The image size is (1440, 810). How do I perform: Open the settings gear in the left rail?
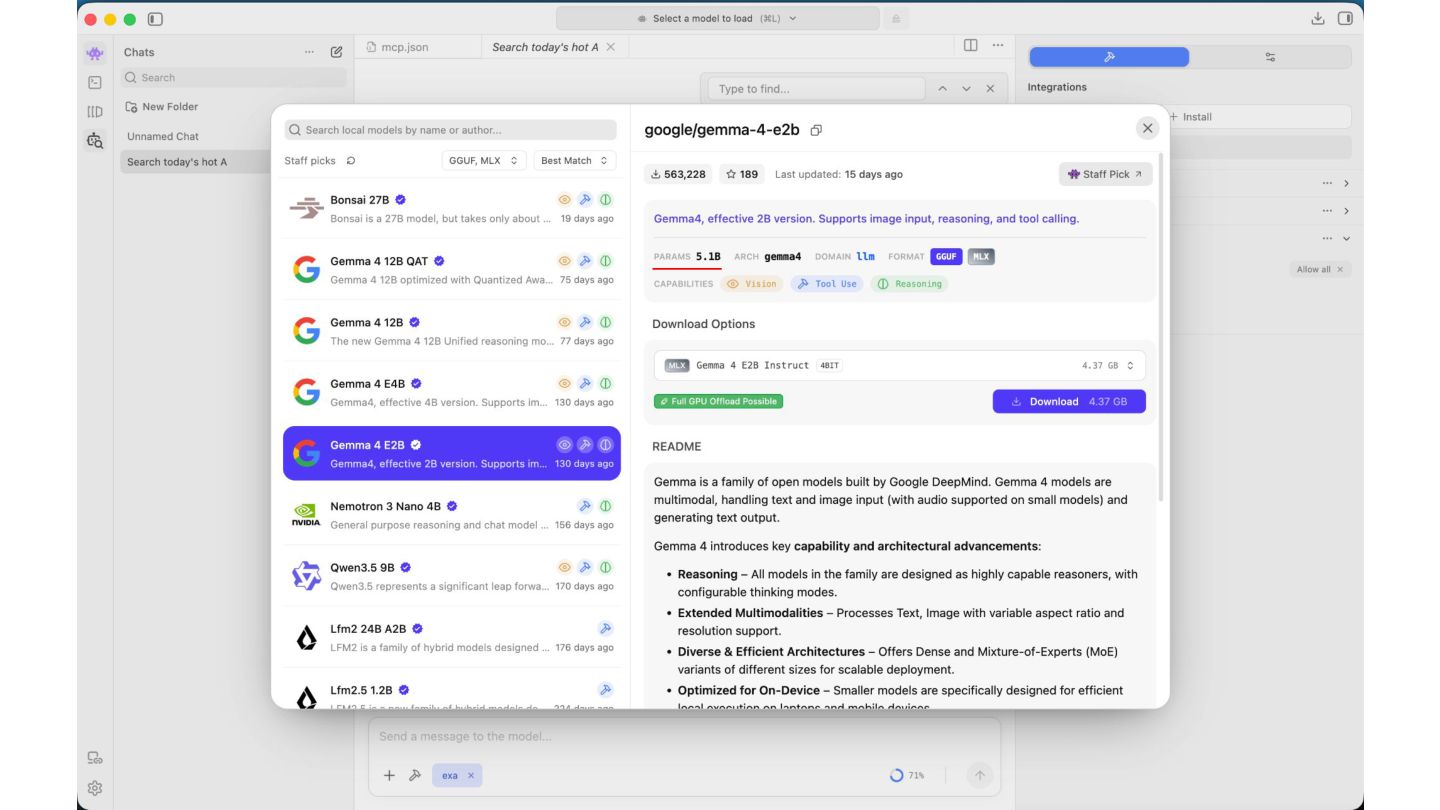(95, 788)
